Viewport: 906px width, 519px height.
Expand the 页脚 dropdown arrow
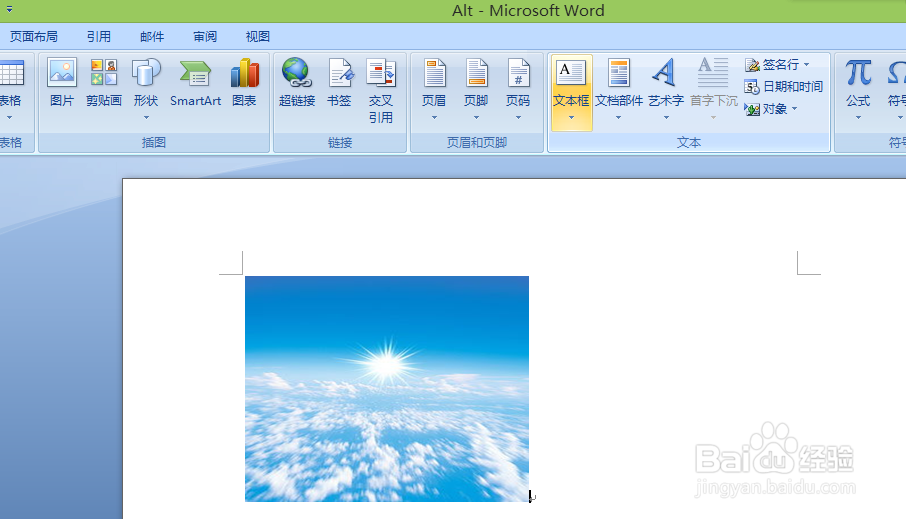[x=476, y=118]
